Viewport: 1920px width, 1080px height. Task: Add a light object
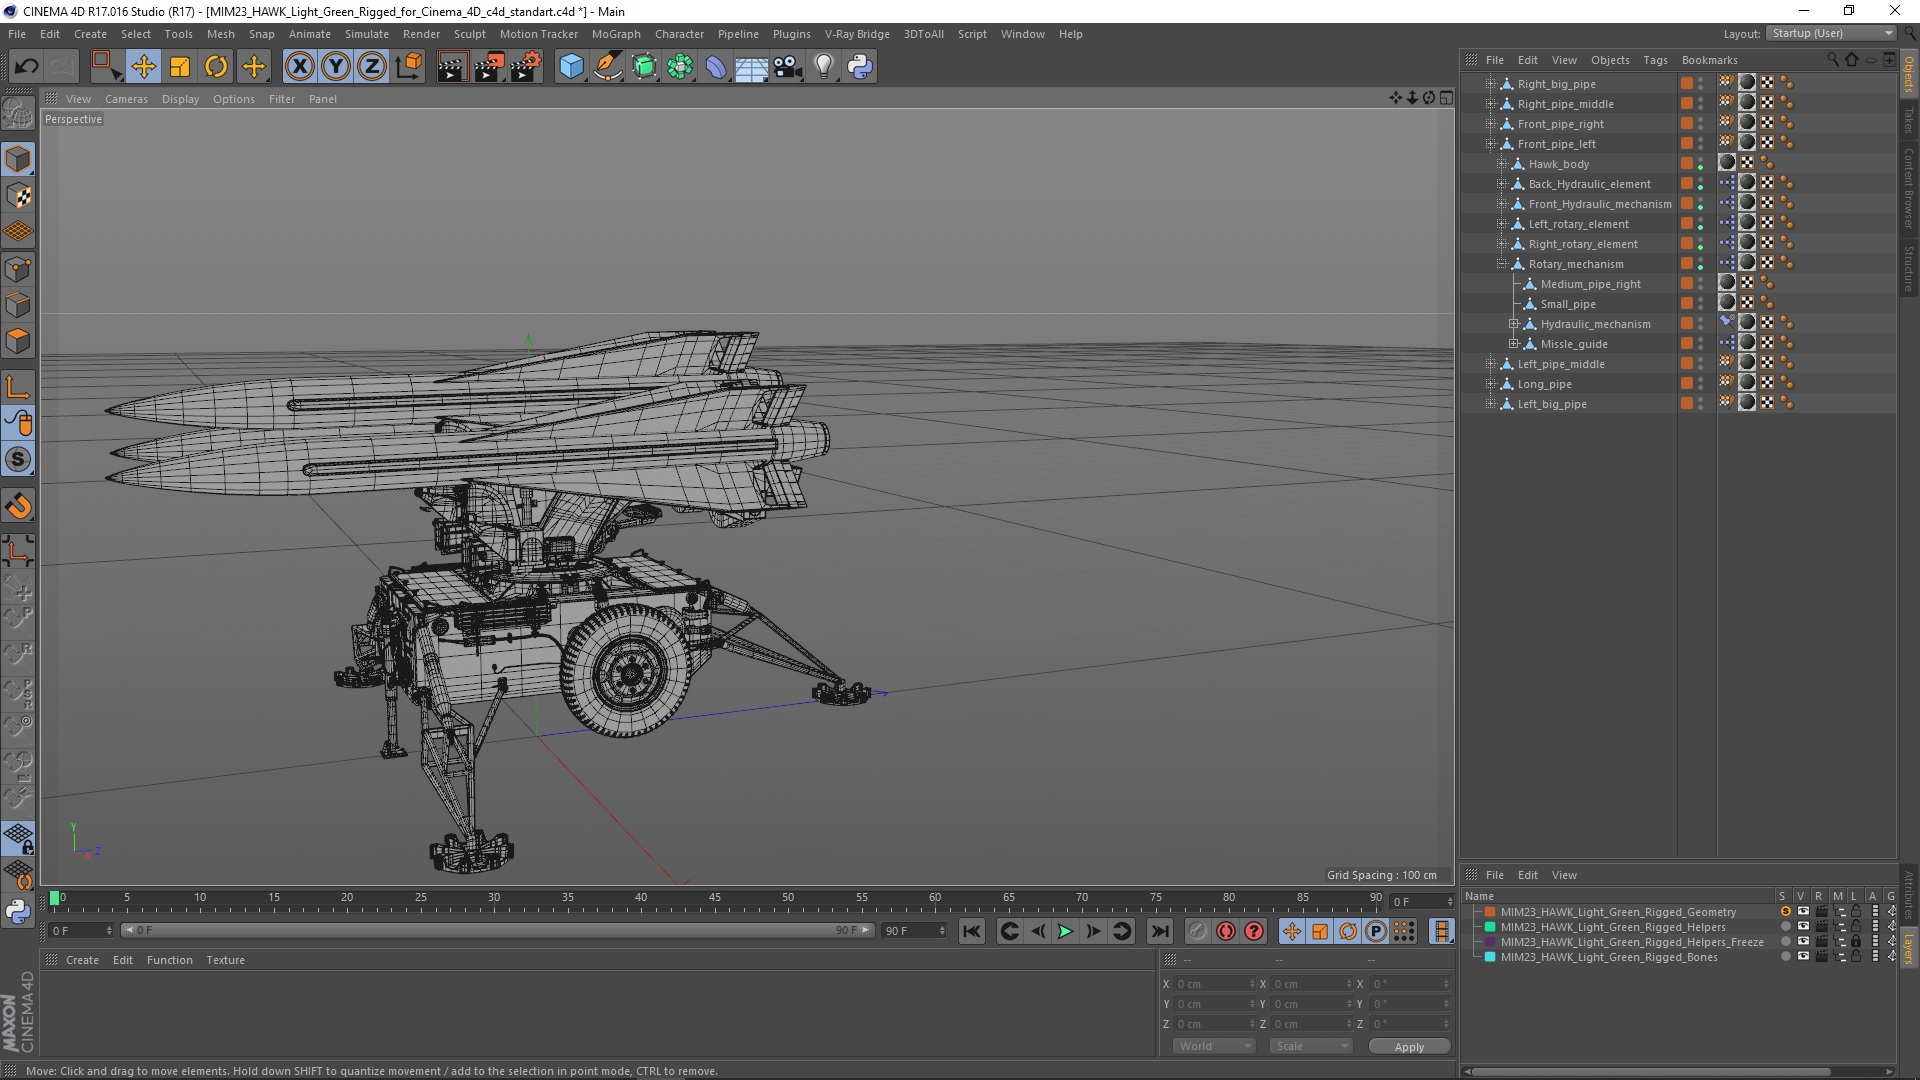tap(824, 67)
